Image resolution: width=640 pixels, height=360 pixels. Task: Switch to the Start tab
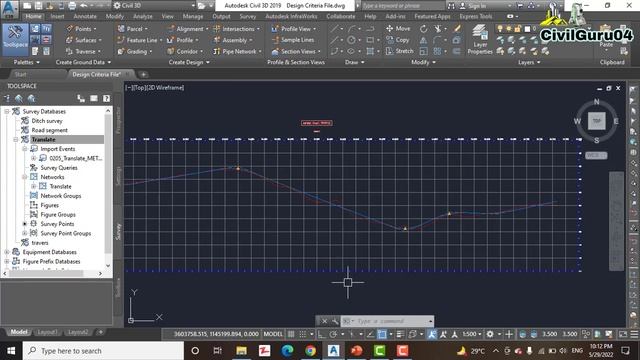click(x=20, y=74)
